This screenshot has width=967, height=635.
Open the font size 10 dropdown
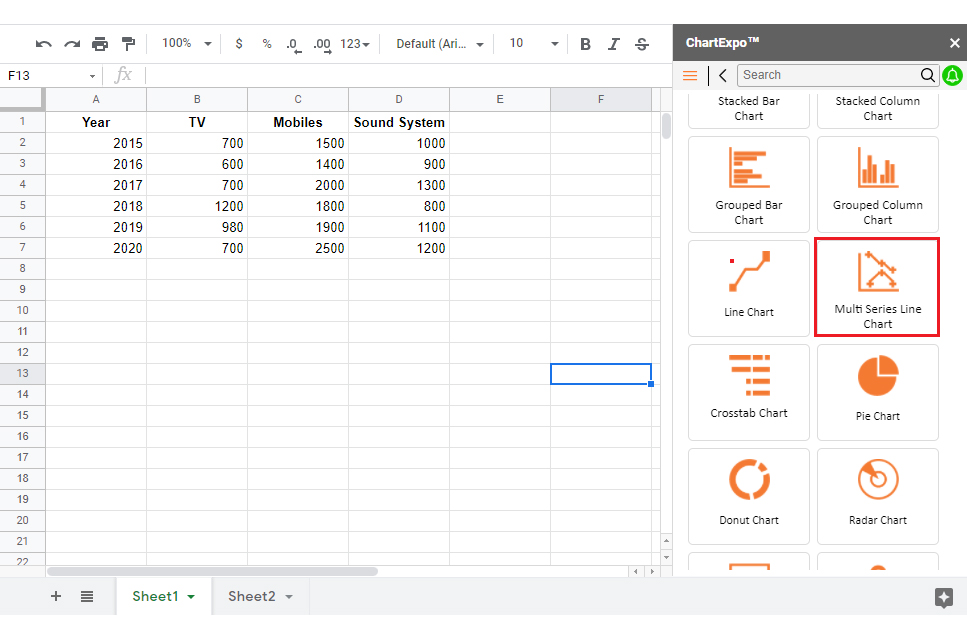point(533,44)
